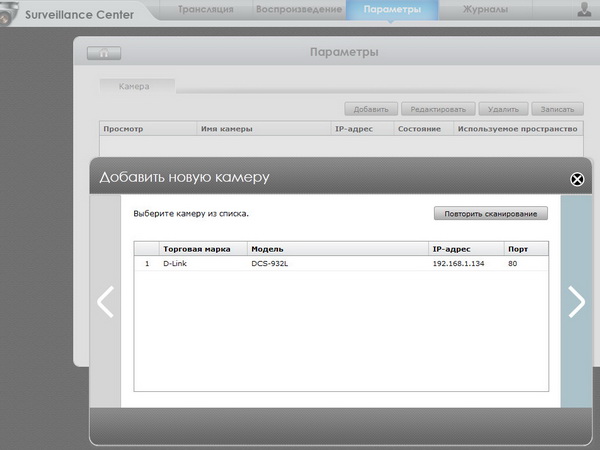The image size is (600, 450).
Task: Select the Камера sub-tab
Action: tap(134, 87)
